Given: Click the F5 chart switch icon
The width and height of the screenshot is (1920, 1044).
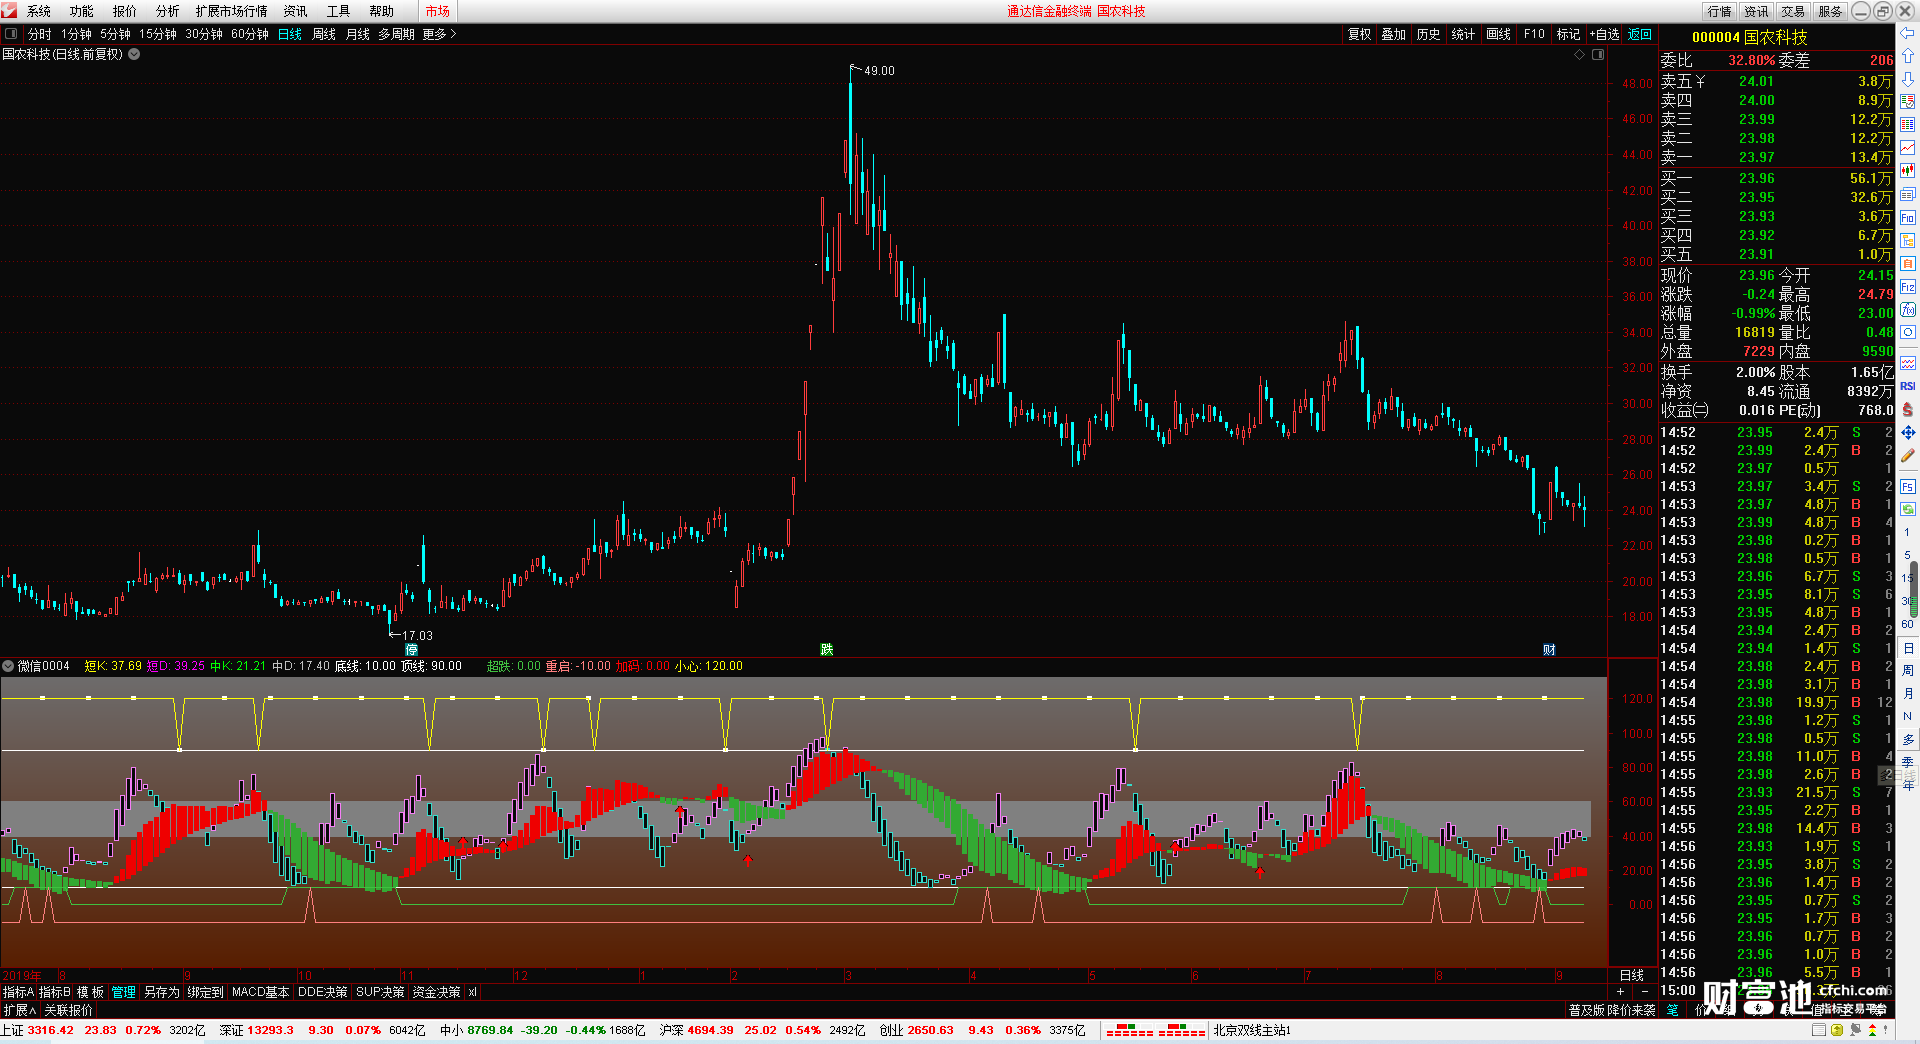Looking at the screenshot, I should (1908, 487).
